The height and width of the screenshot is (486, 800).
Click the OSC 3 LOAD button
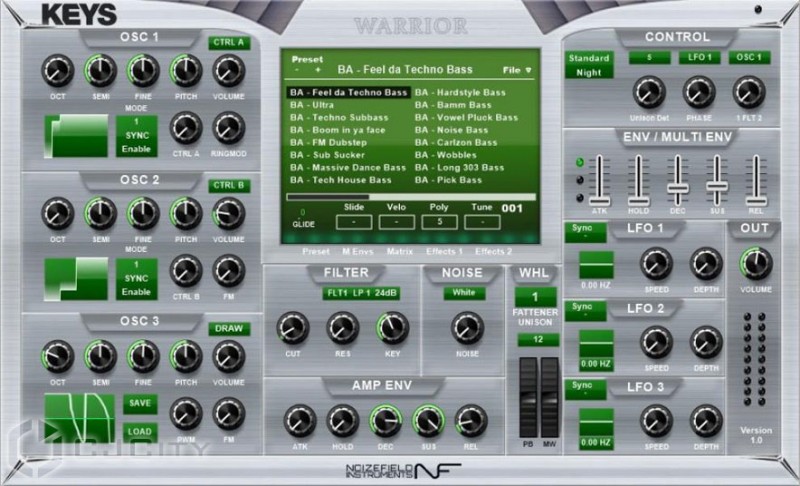140,431
